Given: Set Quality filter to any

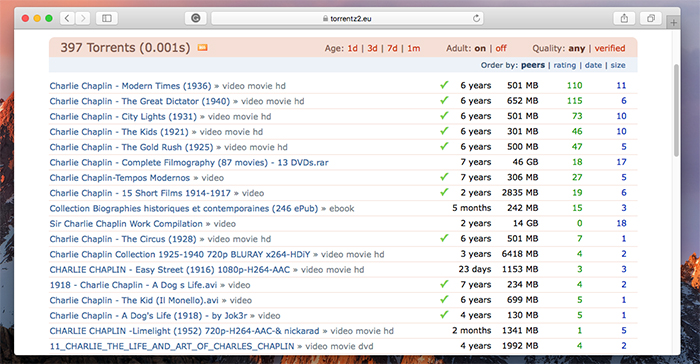Looking at the screenshot, I should (x=577, y=48).
